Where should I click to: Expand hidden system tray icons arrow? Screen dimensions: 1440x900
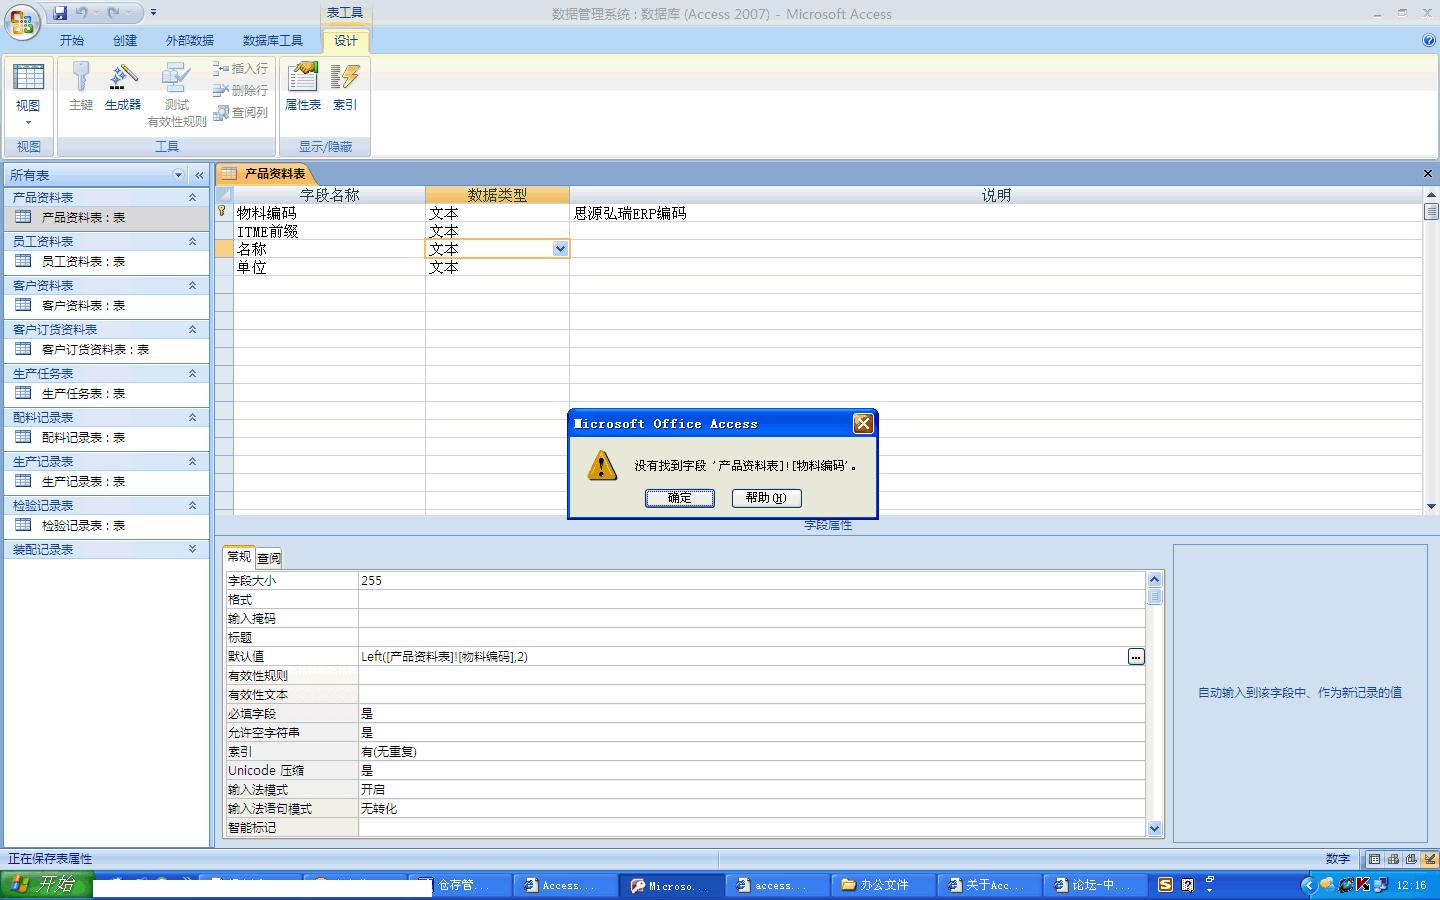tap(1308, 885)
